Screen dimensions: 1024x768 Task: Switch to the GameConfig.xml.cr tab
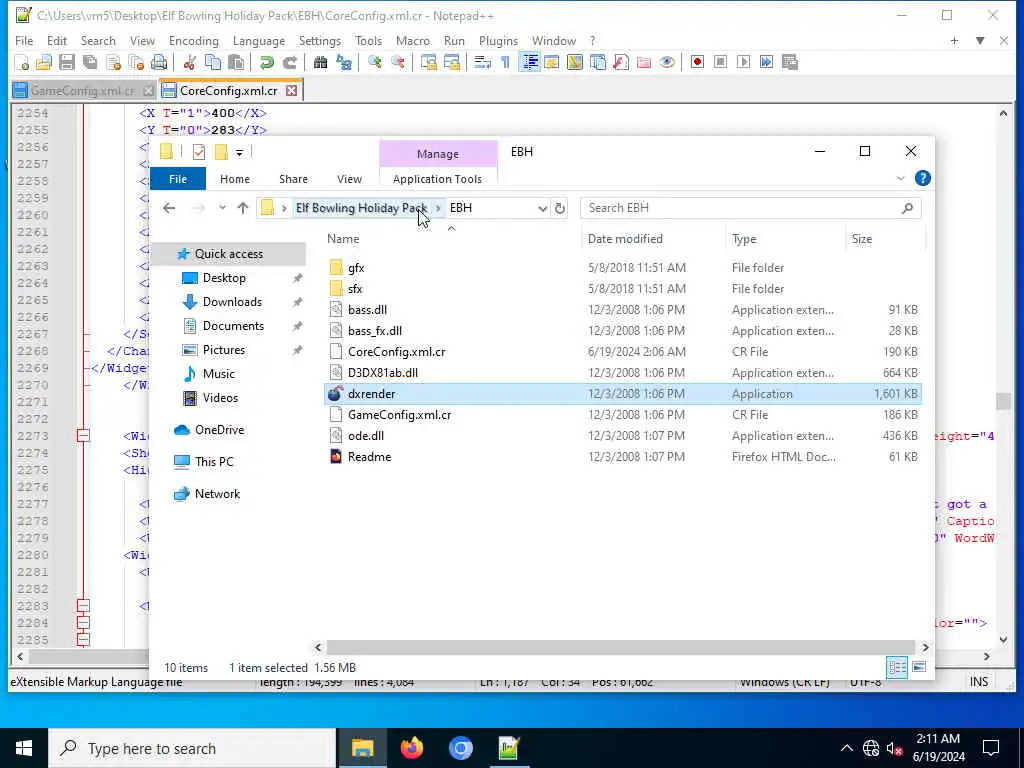(x=83, y=91)
